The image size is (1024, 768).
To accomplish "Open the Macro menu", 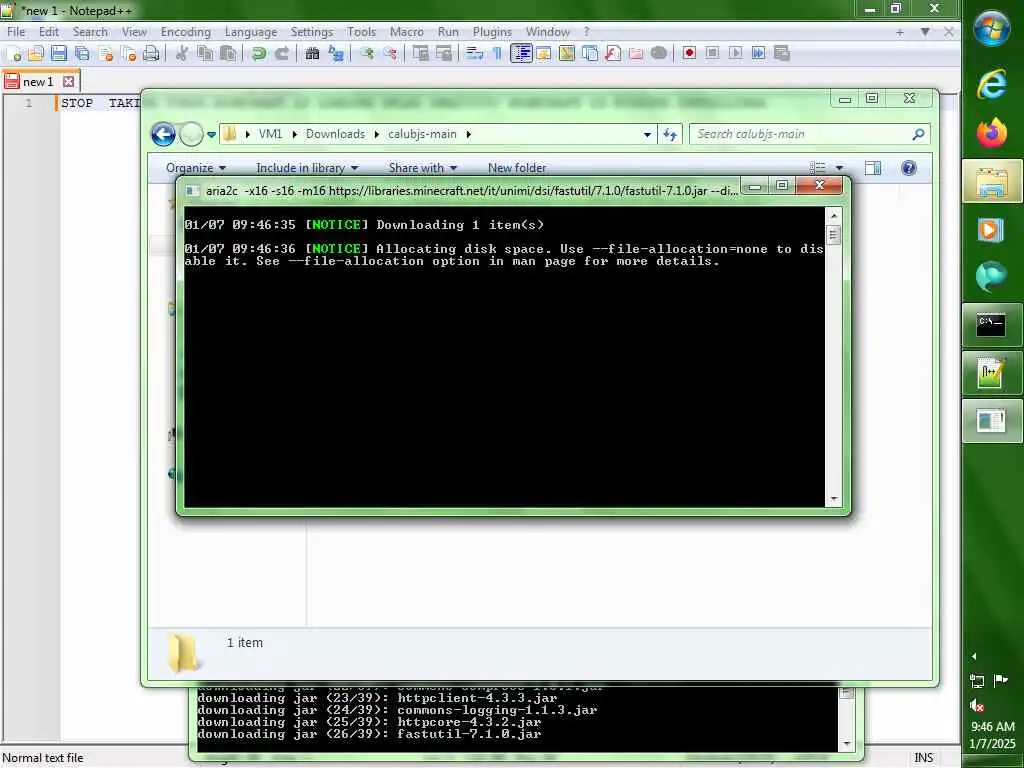I will click(407, 32).
